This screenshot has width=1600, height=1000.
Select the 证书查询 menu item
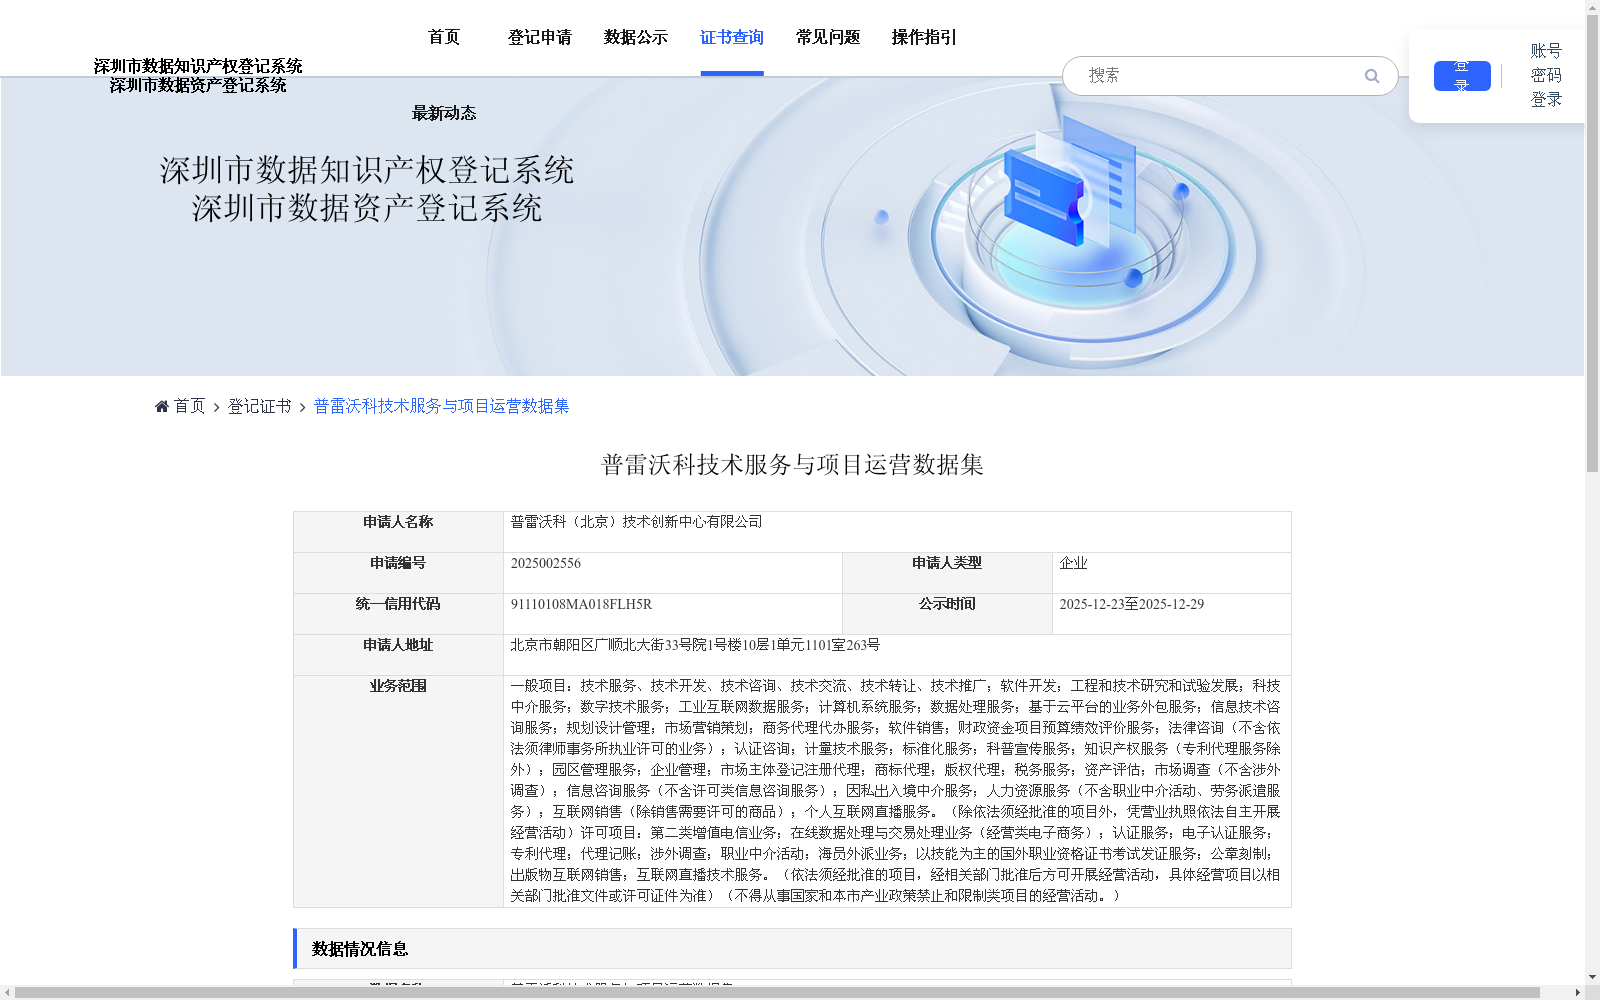(732, 37)
